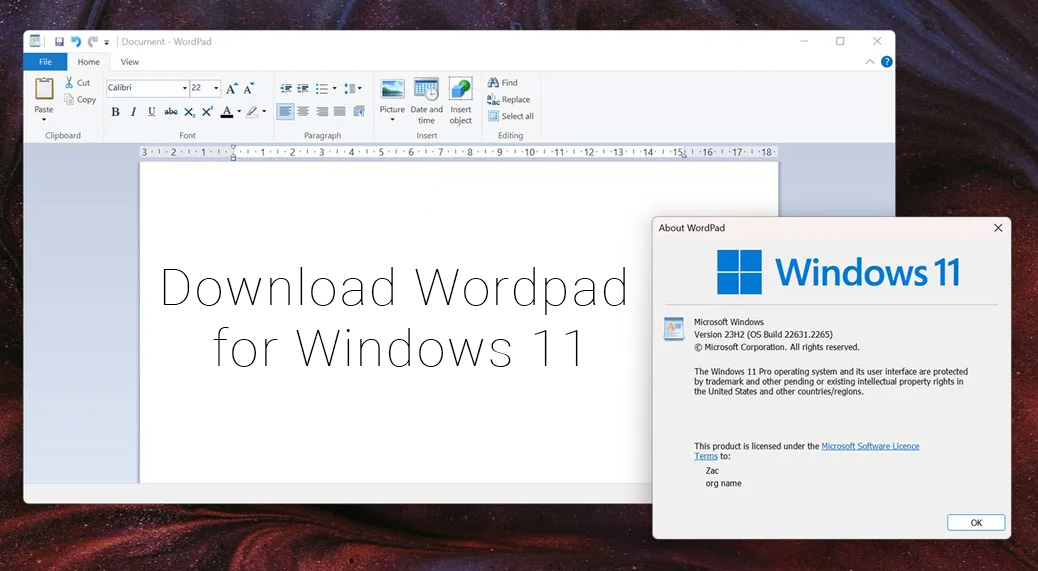Expand the bullet list style dropdown
The width and height of the screenshot is (1038, 571).
334,88
